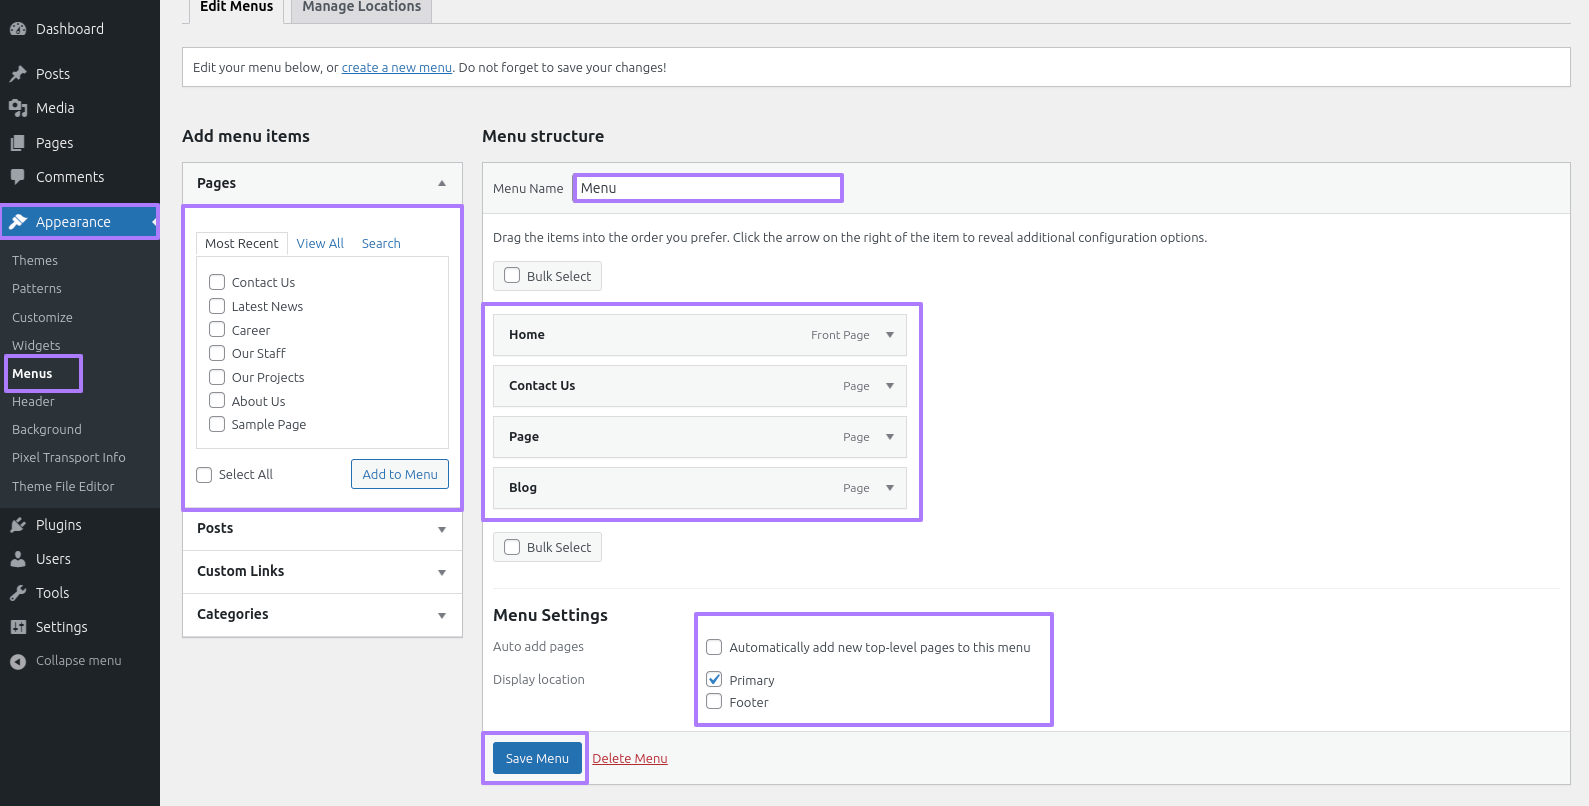Screen dimensions: 1589x806
Task: Click the Save Menu button
Action: (537, 758)
